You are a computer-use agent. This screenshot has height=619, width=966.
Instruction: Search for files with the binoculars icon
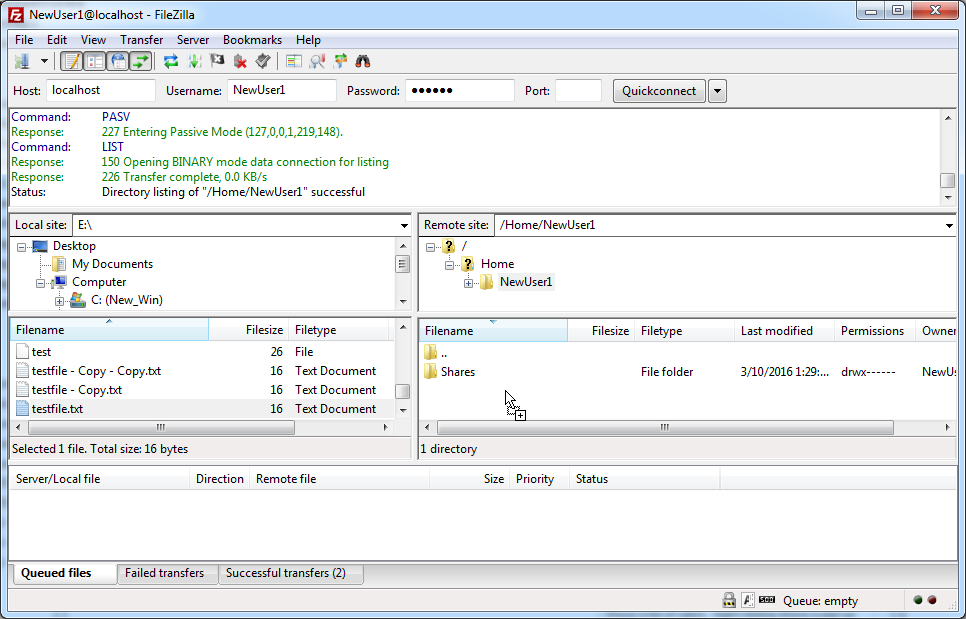(361, 61)
